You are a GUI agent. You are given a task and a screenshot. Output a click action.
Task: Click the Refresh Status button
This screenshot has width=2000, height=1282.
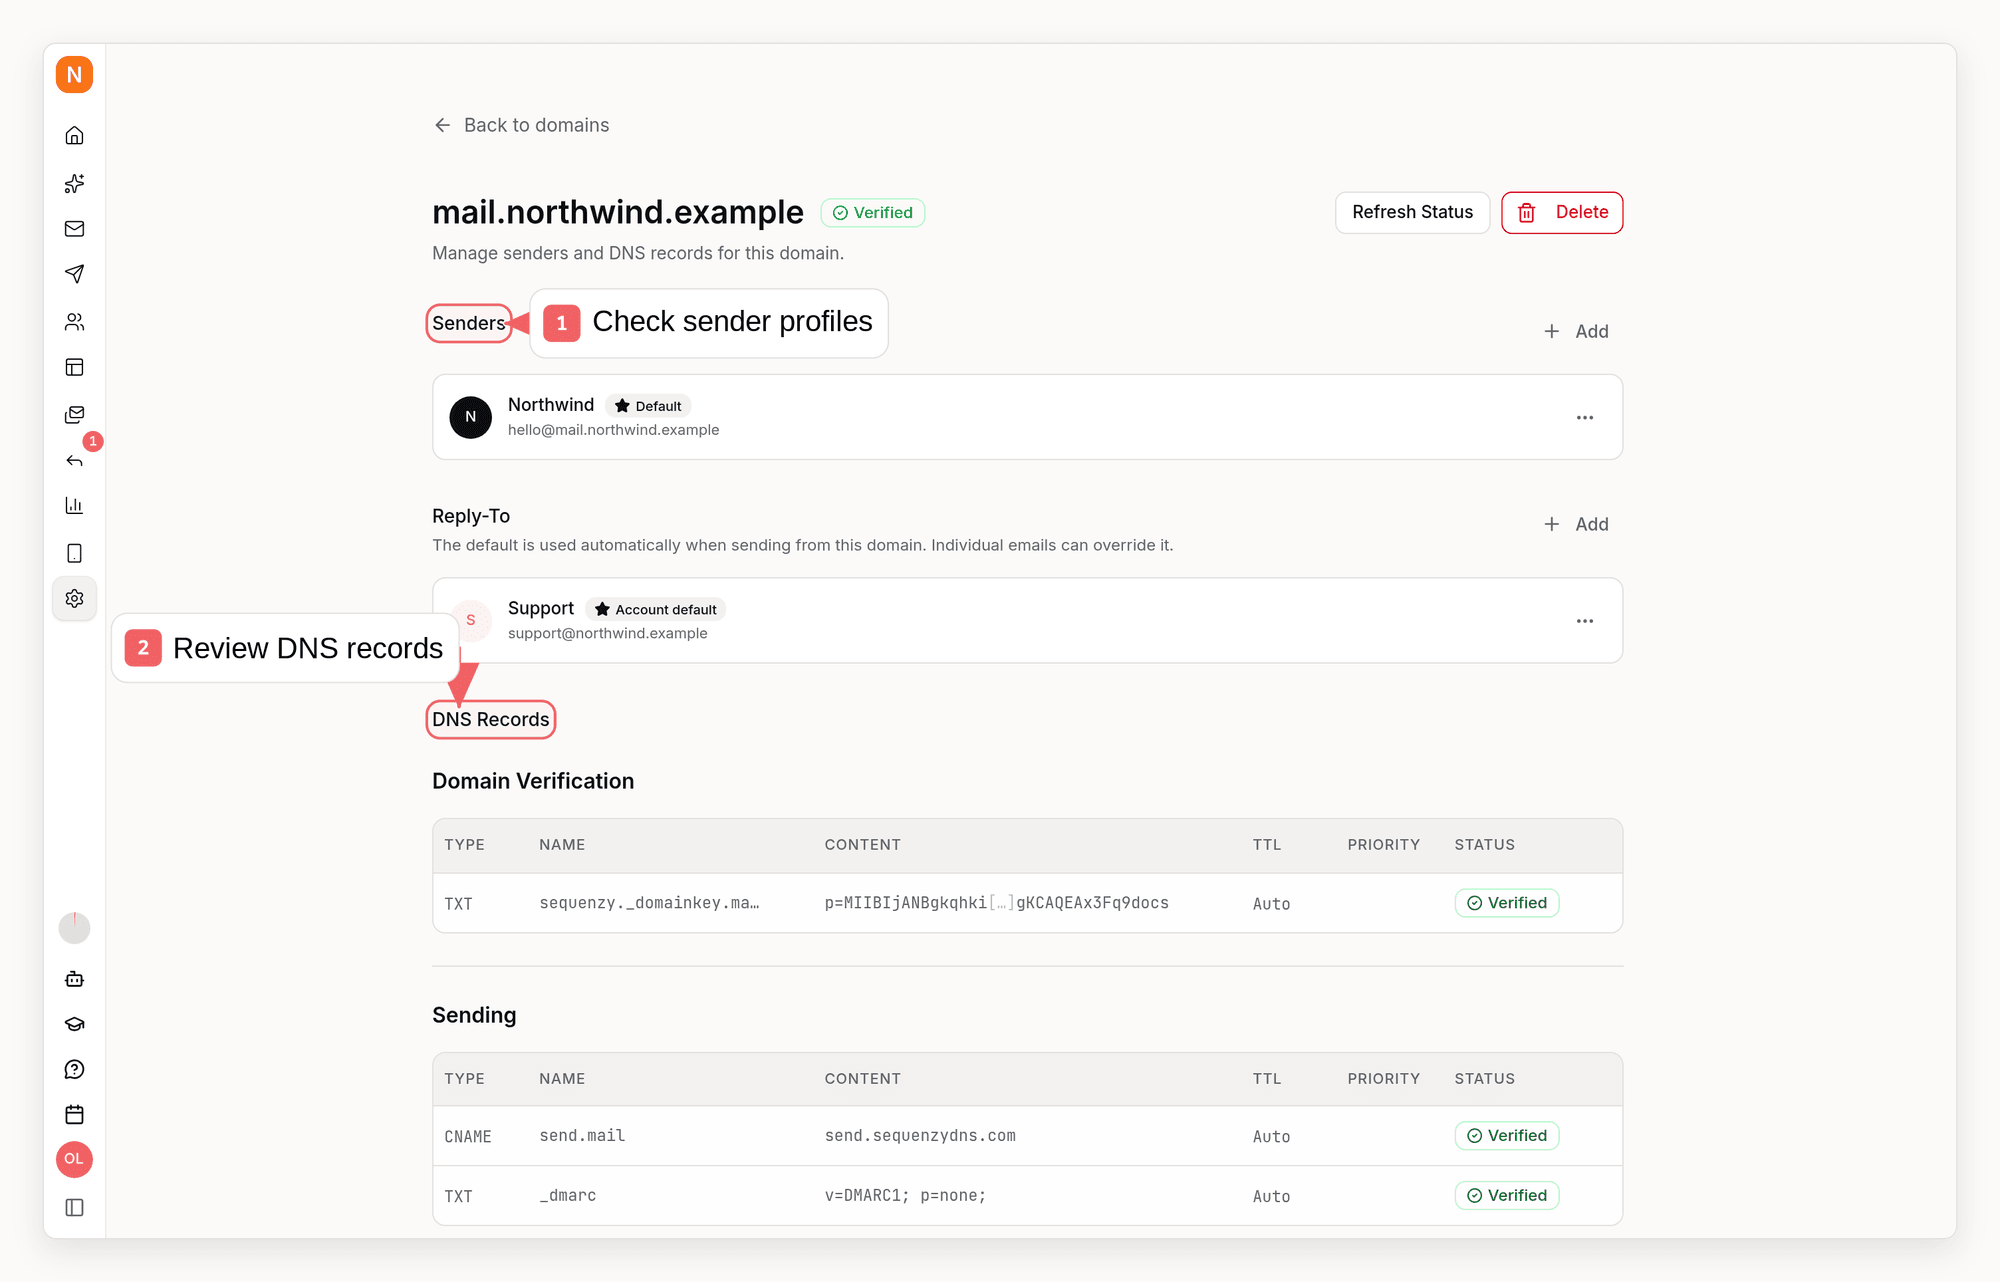(1412, 212)
